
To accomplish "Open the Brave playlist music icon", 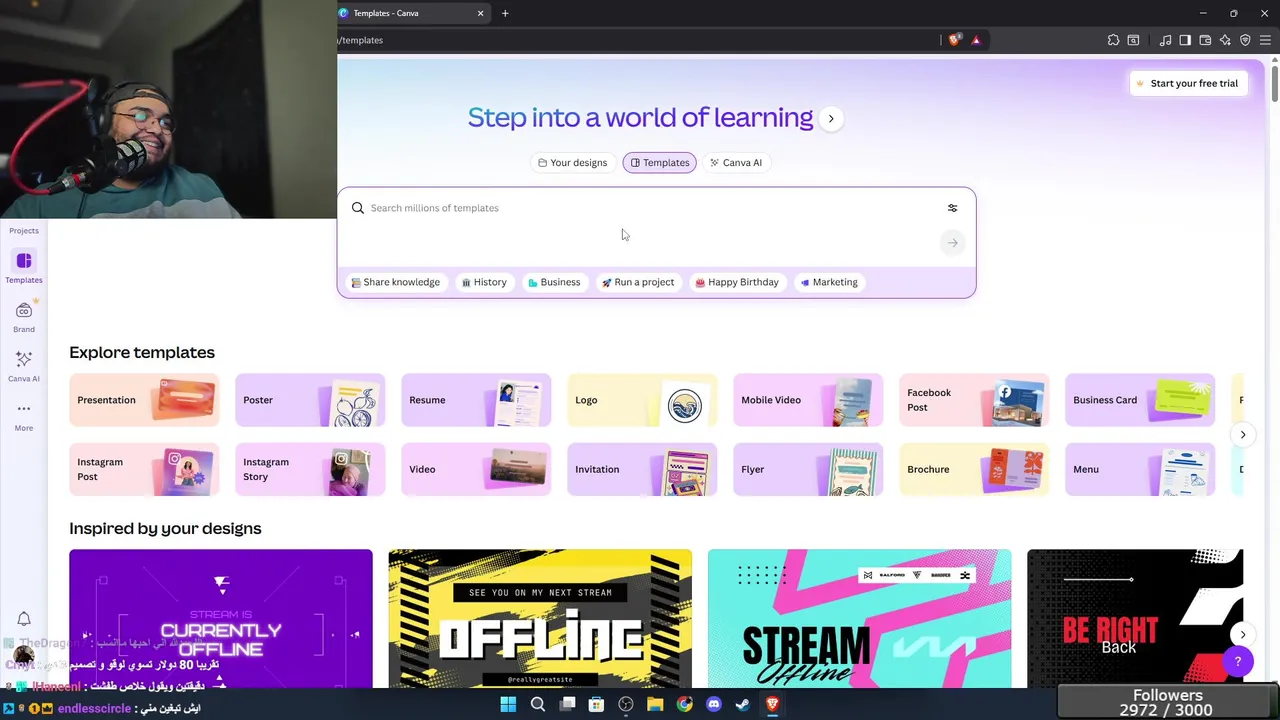I will (x=1165, y=40).
